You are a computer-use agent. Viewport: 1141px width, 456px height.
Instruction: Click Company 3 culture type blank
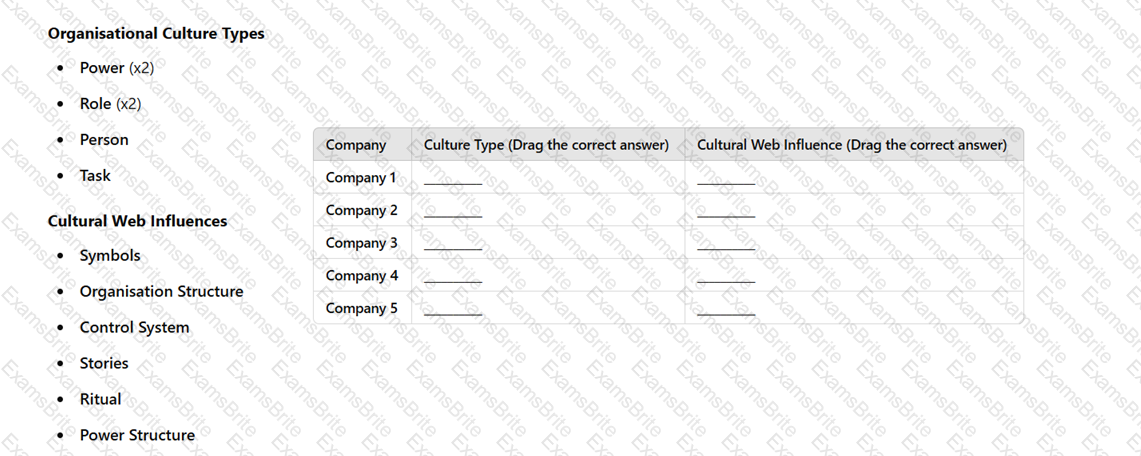click(453, 247)
